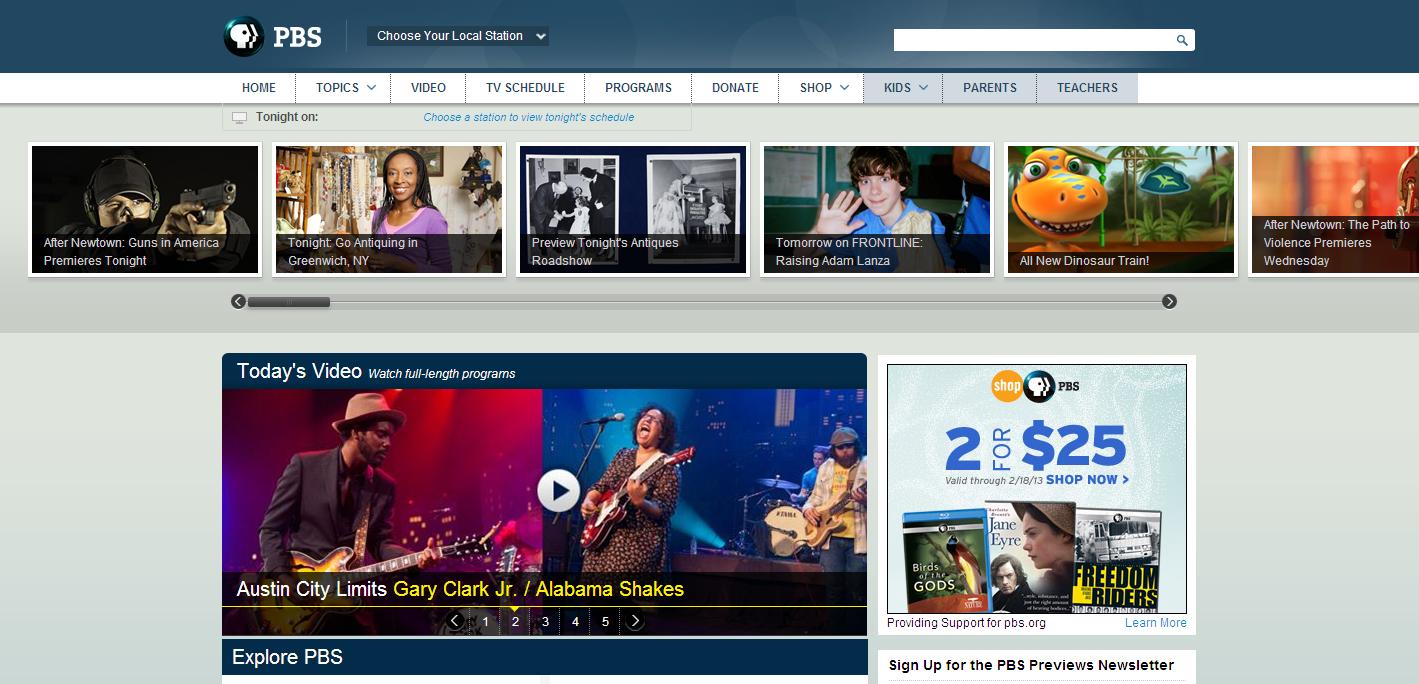Expand the Shop menu
The width and height of the screenshot is (1419, 684).
(x=824, y=88)
